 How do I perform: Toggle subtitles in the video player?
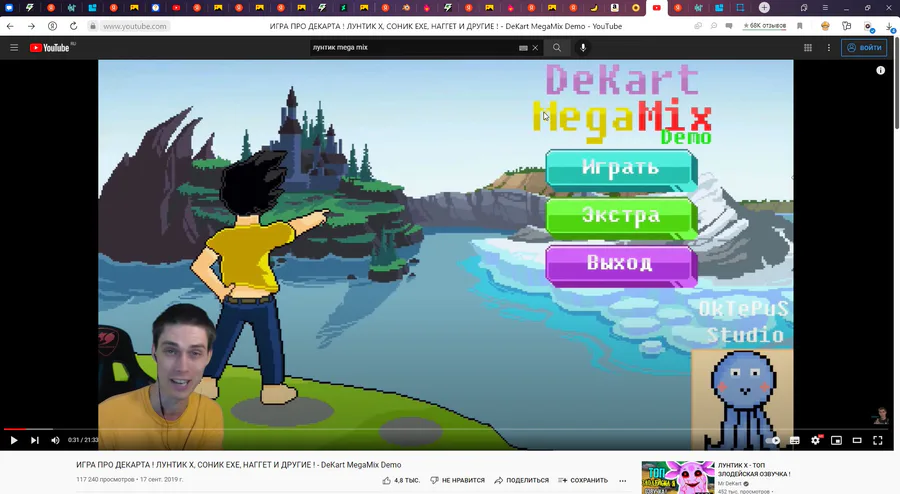[794, 440]
